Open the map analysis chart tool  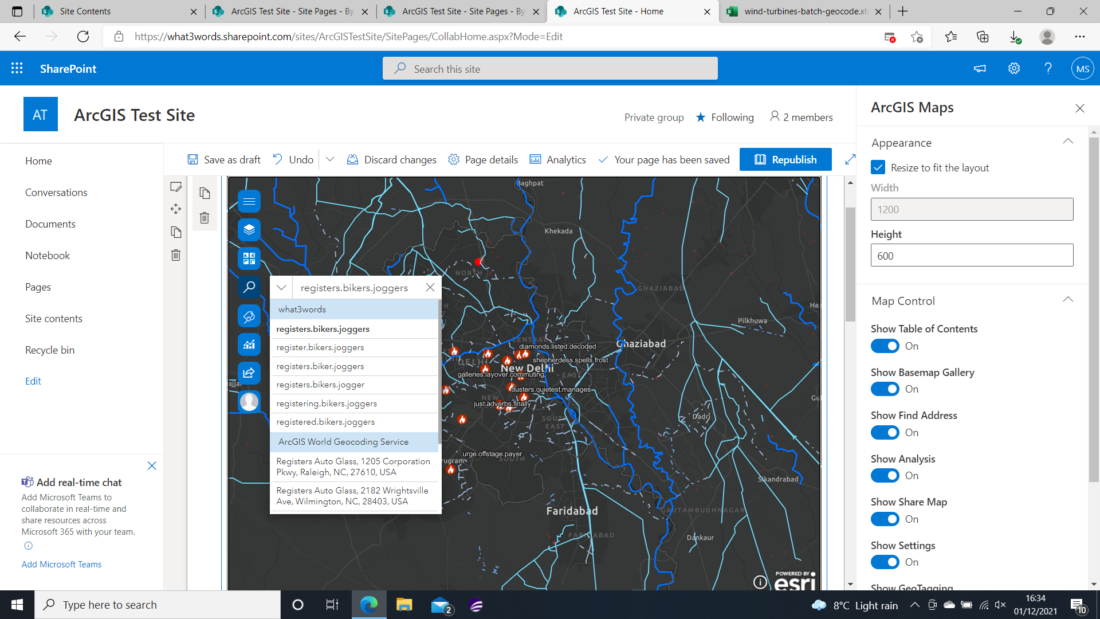[x=249, y=344]
